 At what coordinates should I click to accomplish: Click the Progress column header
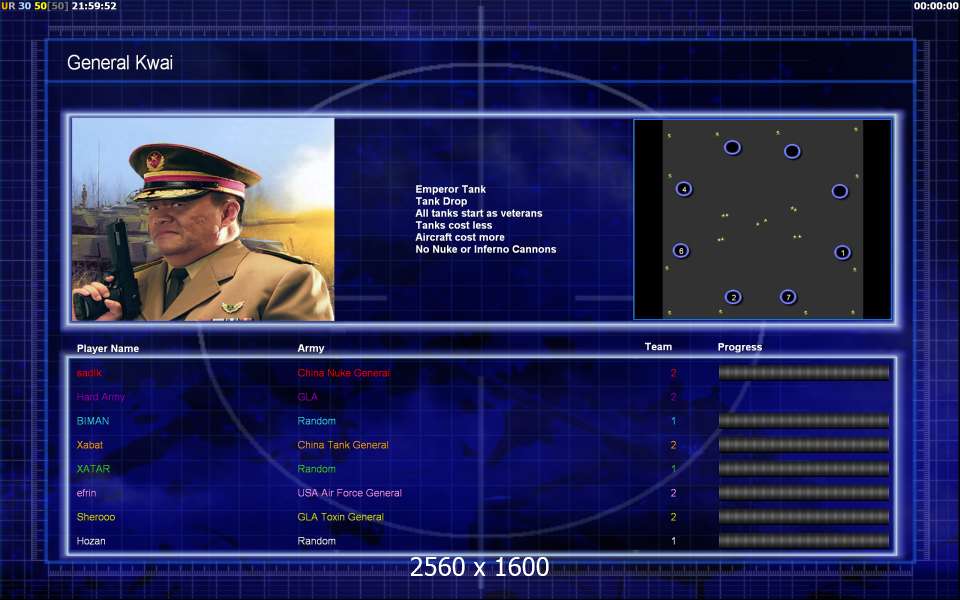(740, 347)
